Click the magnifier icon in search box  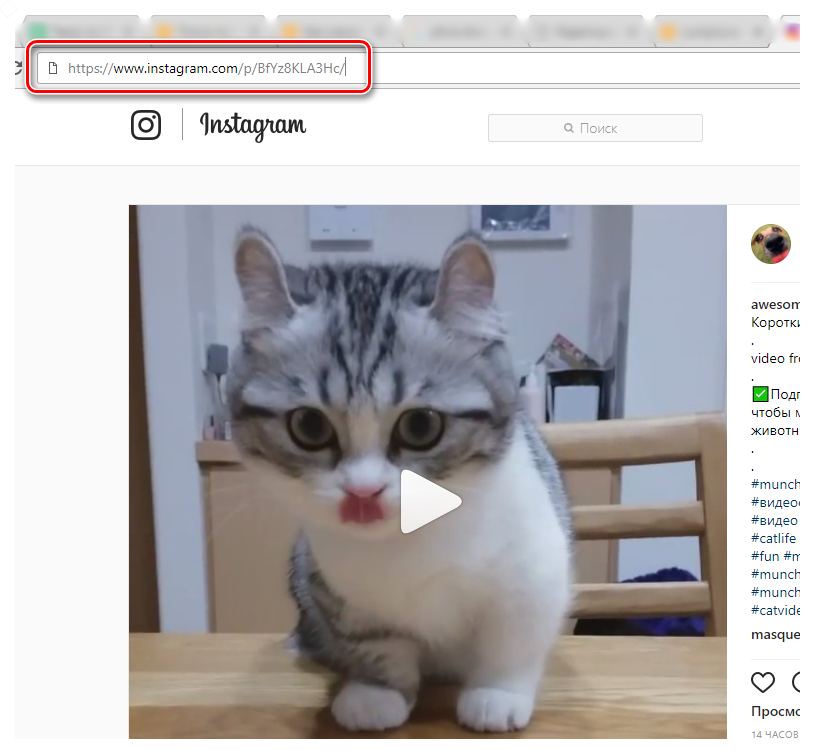coord(569,128)
